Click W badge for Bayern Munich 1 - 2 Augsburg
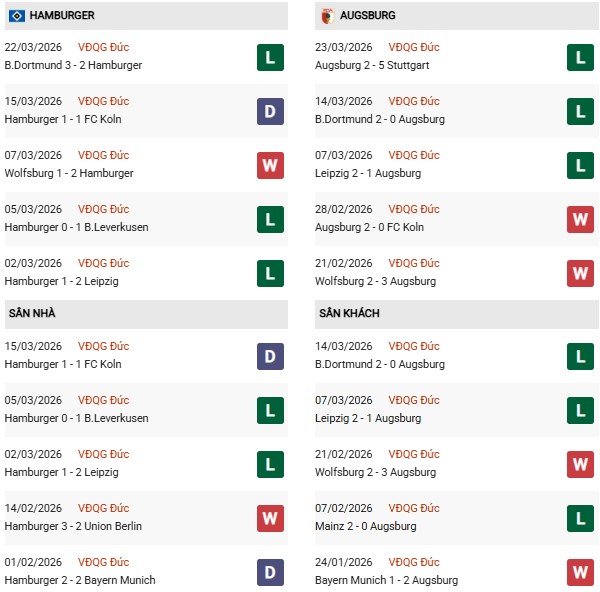This screenshot has width=600, height=592. [580, 572]
